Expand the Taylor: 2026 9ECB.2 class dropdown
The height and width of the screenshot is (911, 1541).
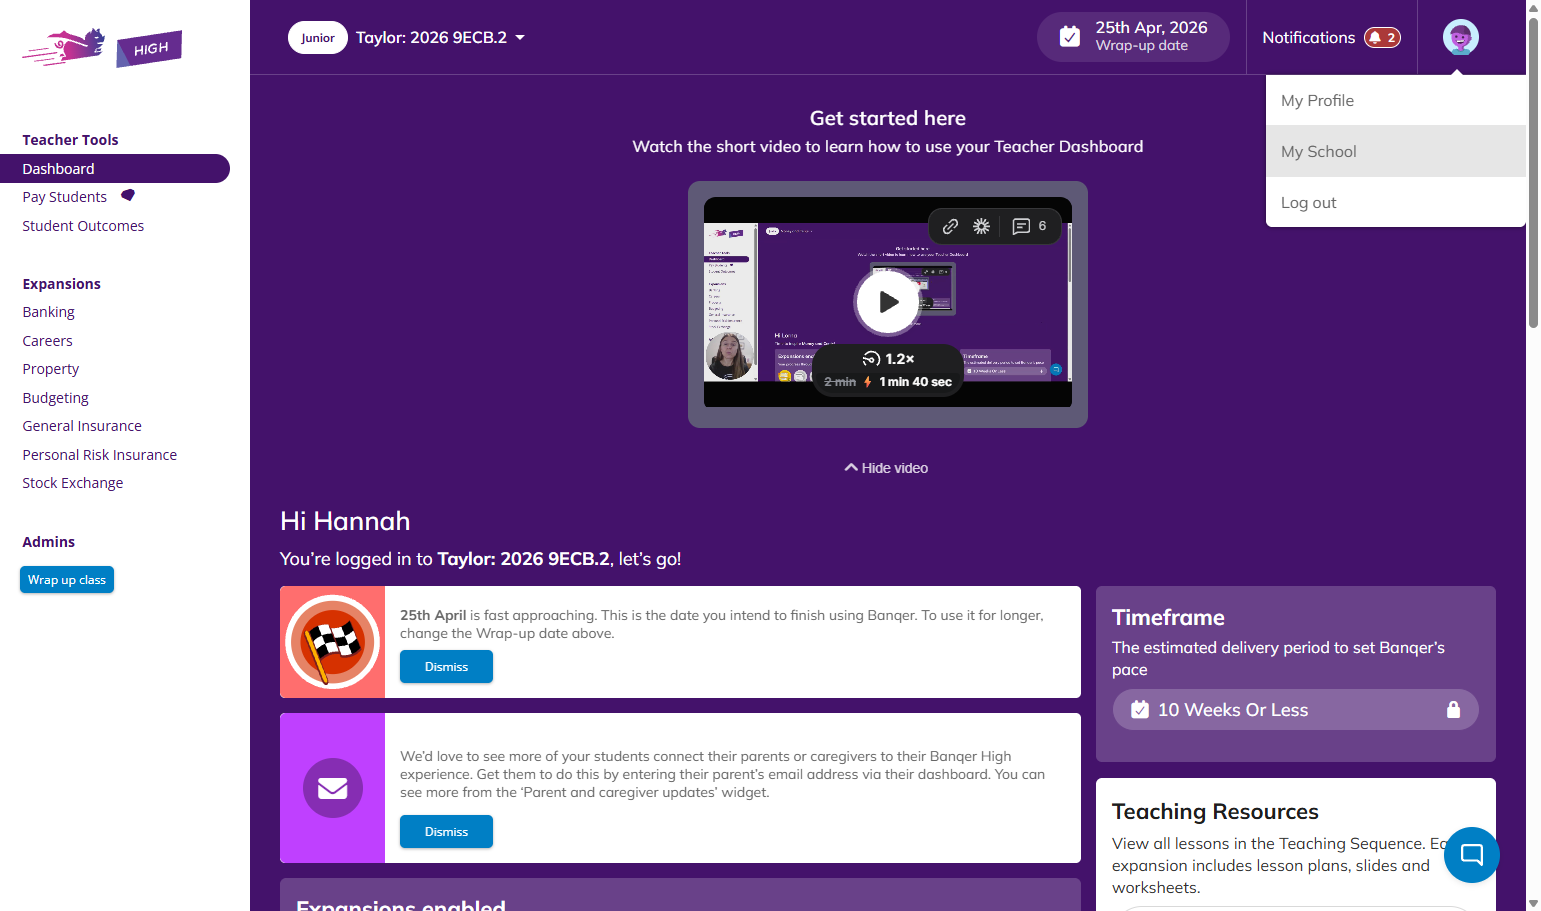[x=440, y=37]
